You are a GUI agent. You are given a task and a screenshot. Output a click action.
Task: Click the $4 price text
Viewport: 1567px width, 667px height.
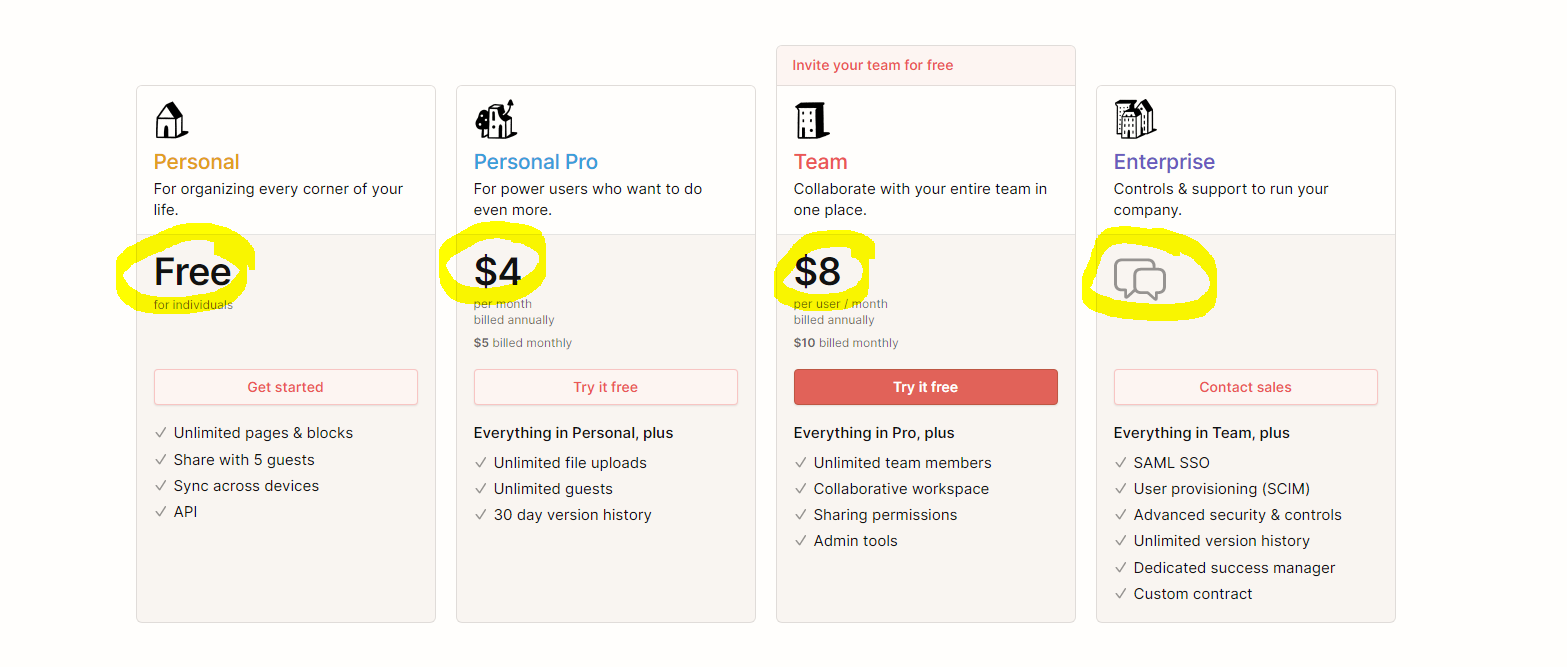tap(498, 272)
